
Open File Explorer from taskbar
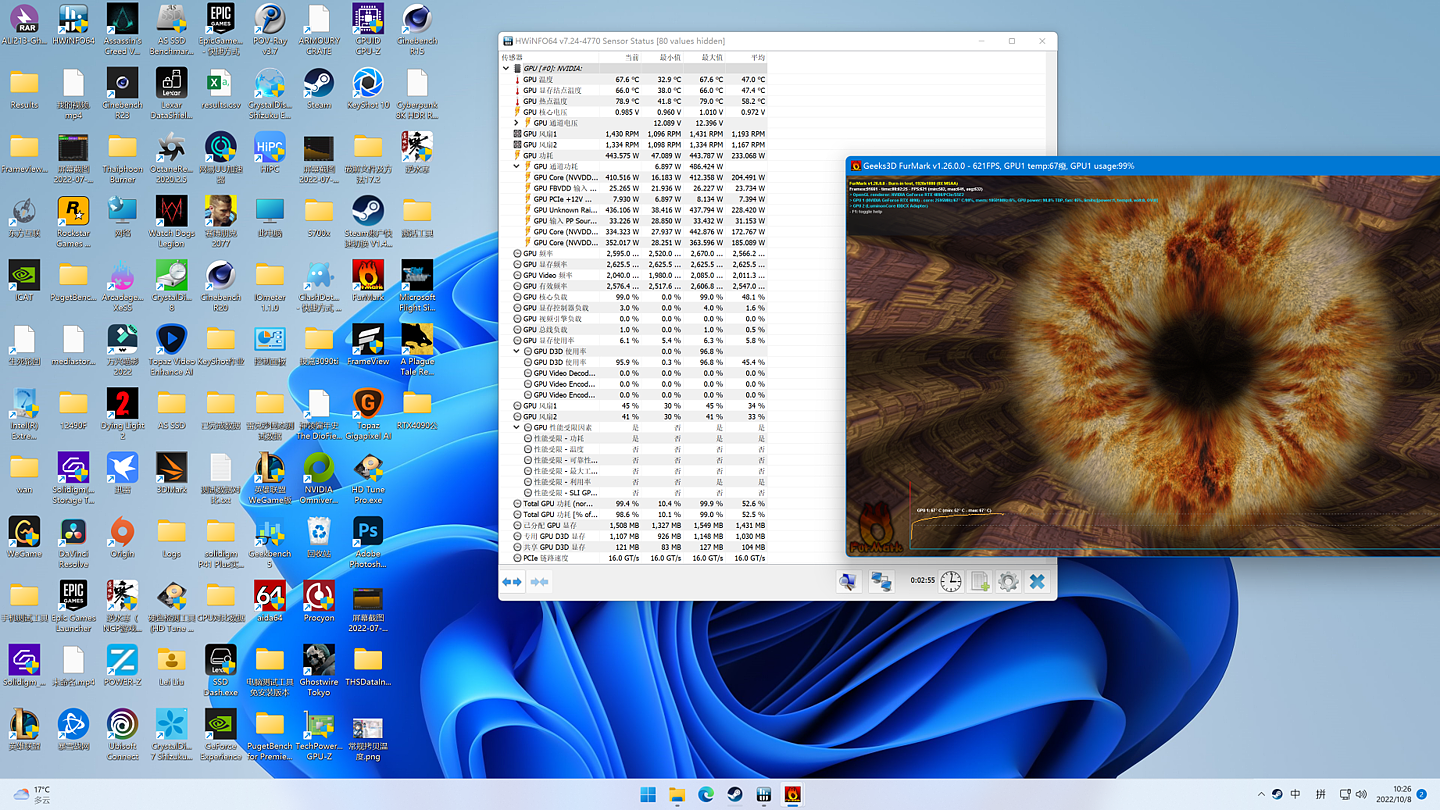tap(677, 795)
